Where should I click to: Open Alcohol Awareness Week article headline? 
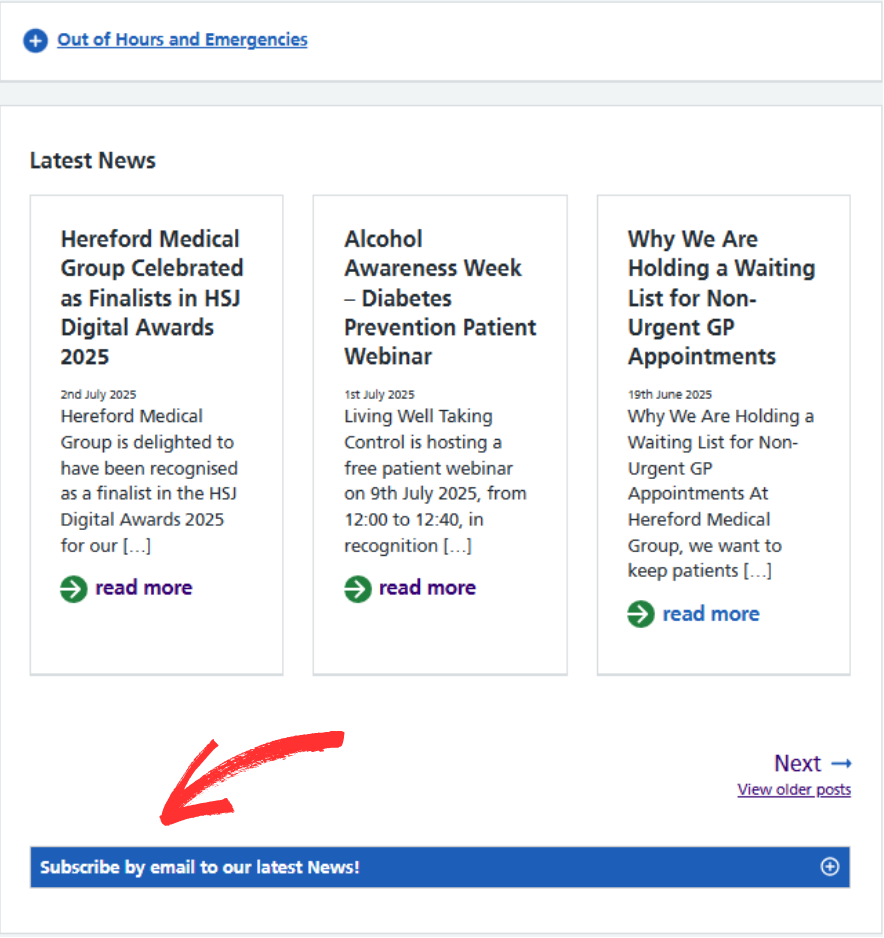(440, 297)
